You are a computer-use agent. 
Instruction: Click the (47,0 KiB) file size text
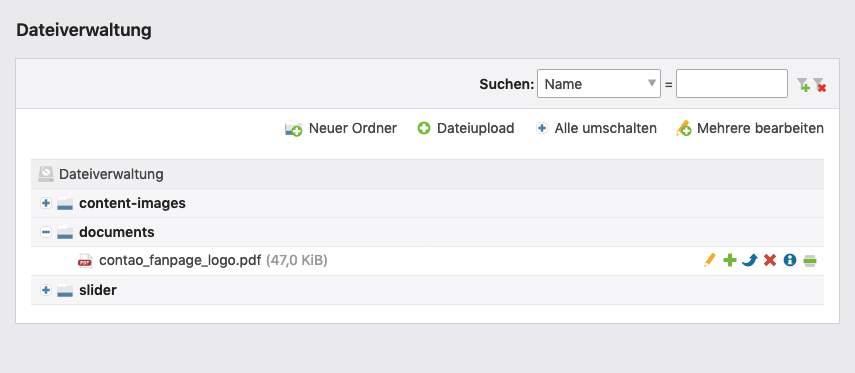[x=297, y=261]
